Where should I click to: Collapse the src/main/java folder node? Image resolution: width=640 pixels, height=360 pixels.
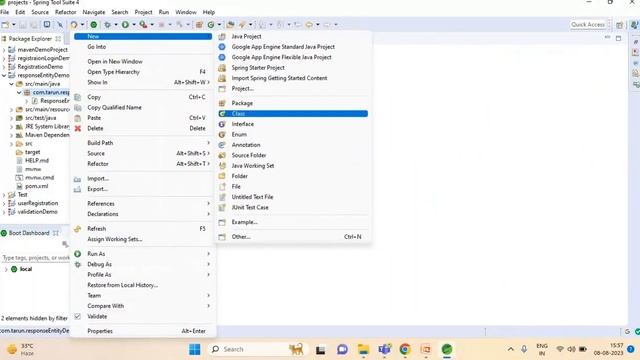tap(11, 84)
